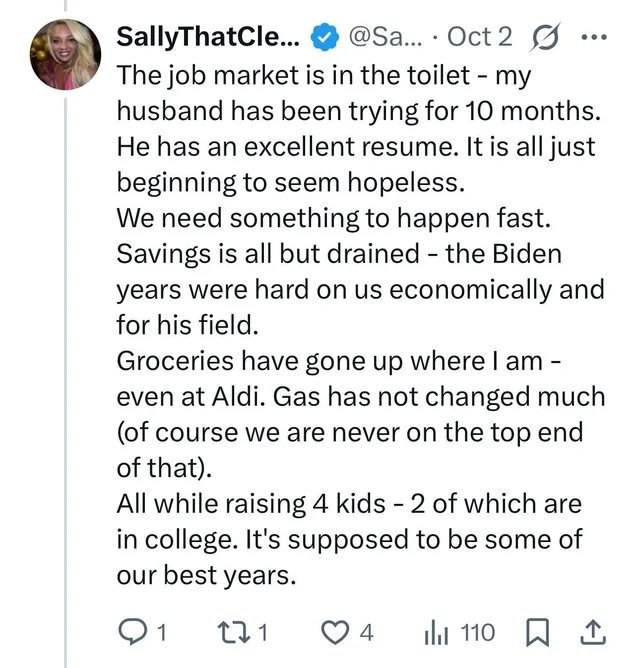The image size is (640, 668).
Task: Share the post via the upload arrow icon
Action: point(594,632)
